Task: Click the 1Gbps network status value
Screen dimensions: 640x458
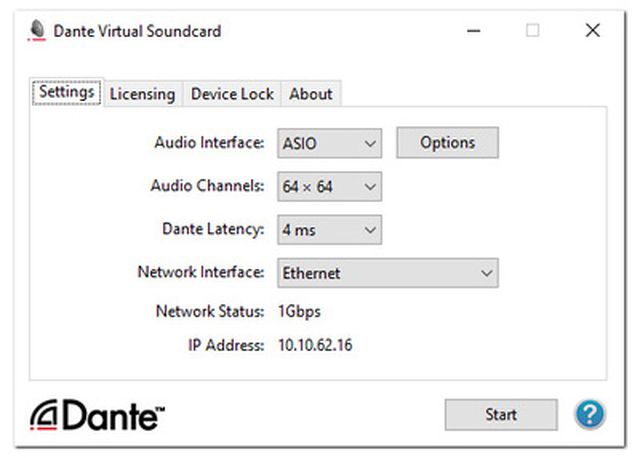Action: (300, 311)
